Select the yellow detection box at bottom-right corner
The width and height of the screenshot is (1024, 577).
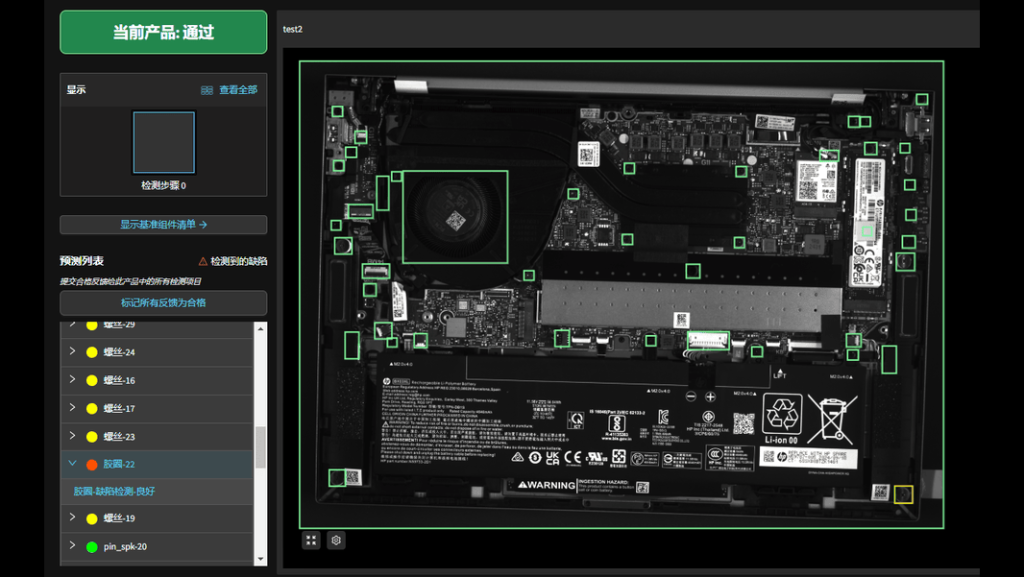click(903, 494)
